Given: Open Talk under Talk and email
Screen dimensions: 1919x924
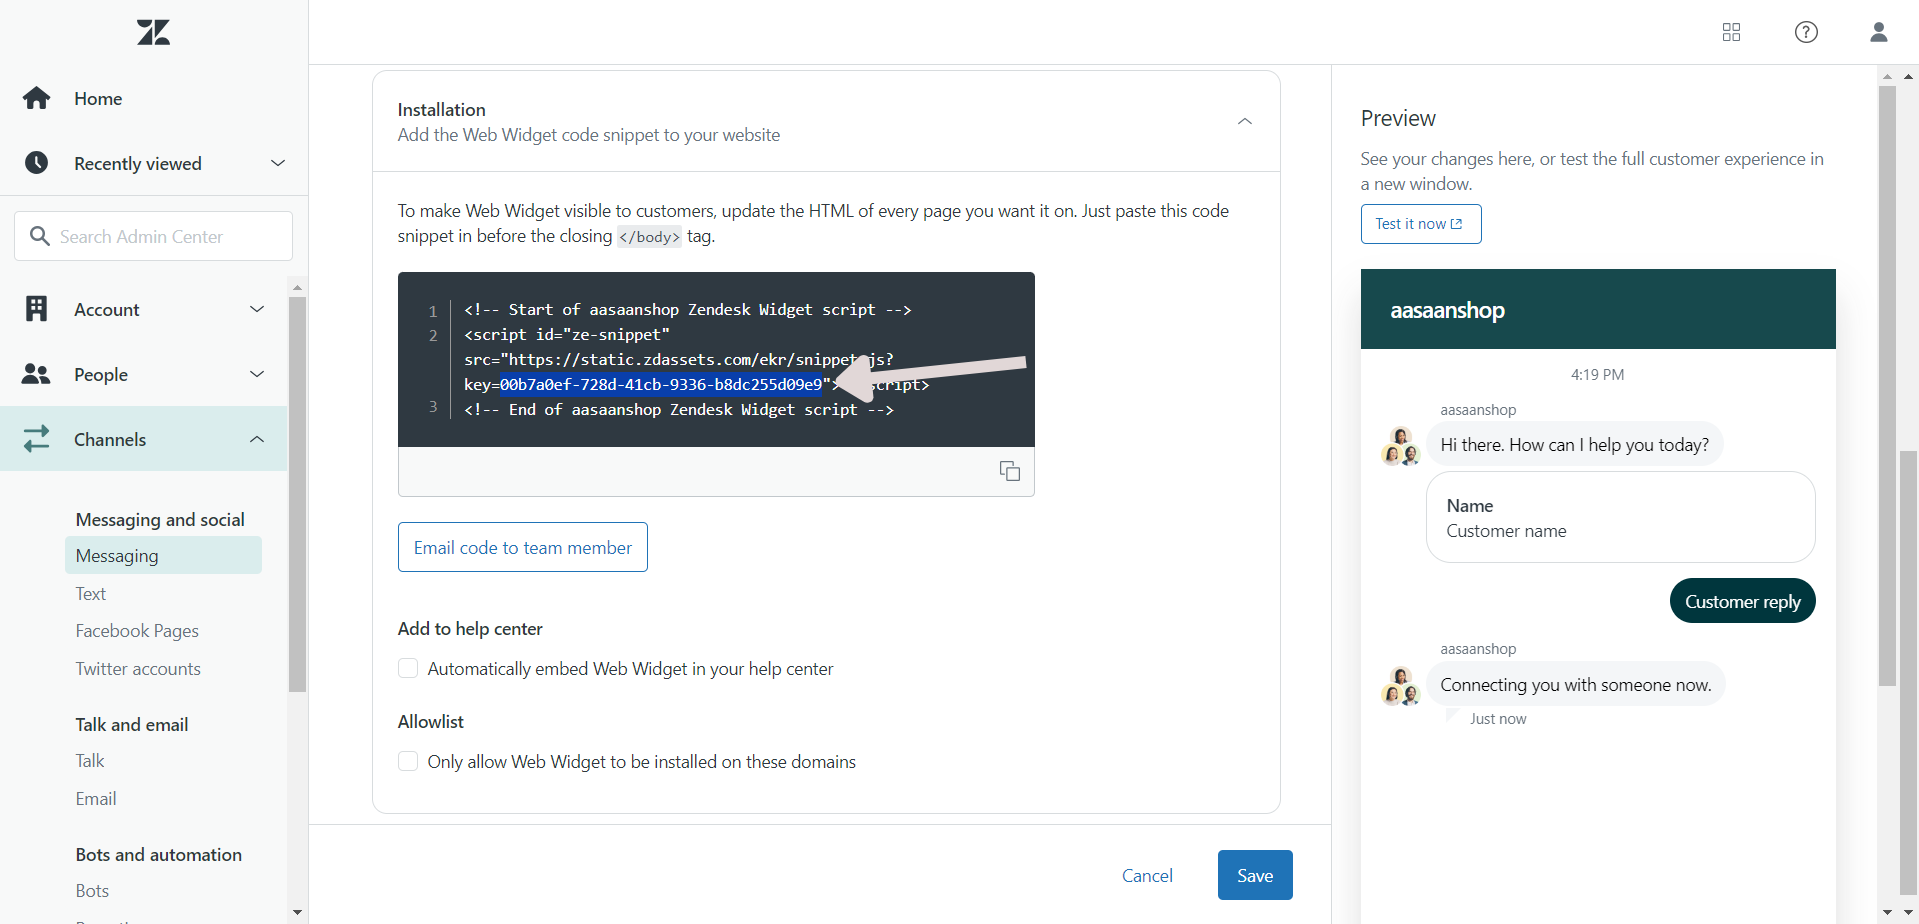Looking at the screenshot, I should point(90,760).
